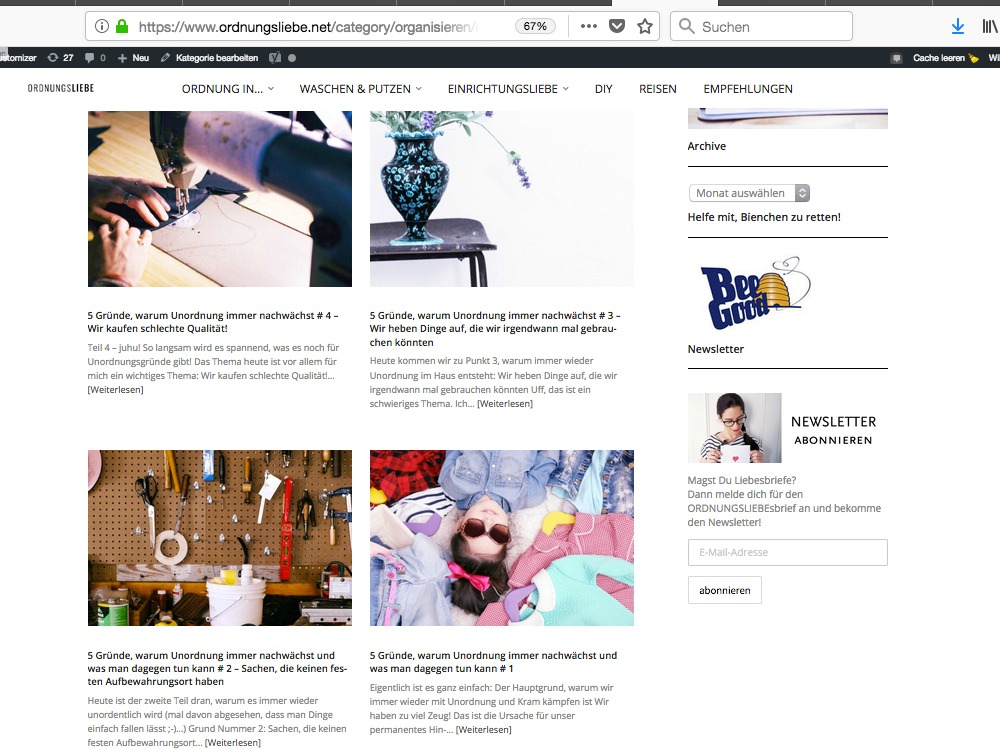Open the Firefox library icon

click(990, 26)
